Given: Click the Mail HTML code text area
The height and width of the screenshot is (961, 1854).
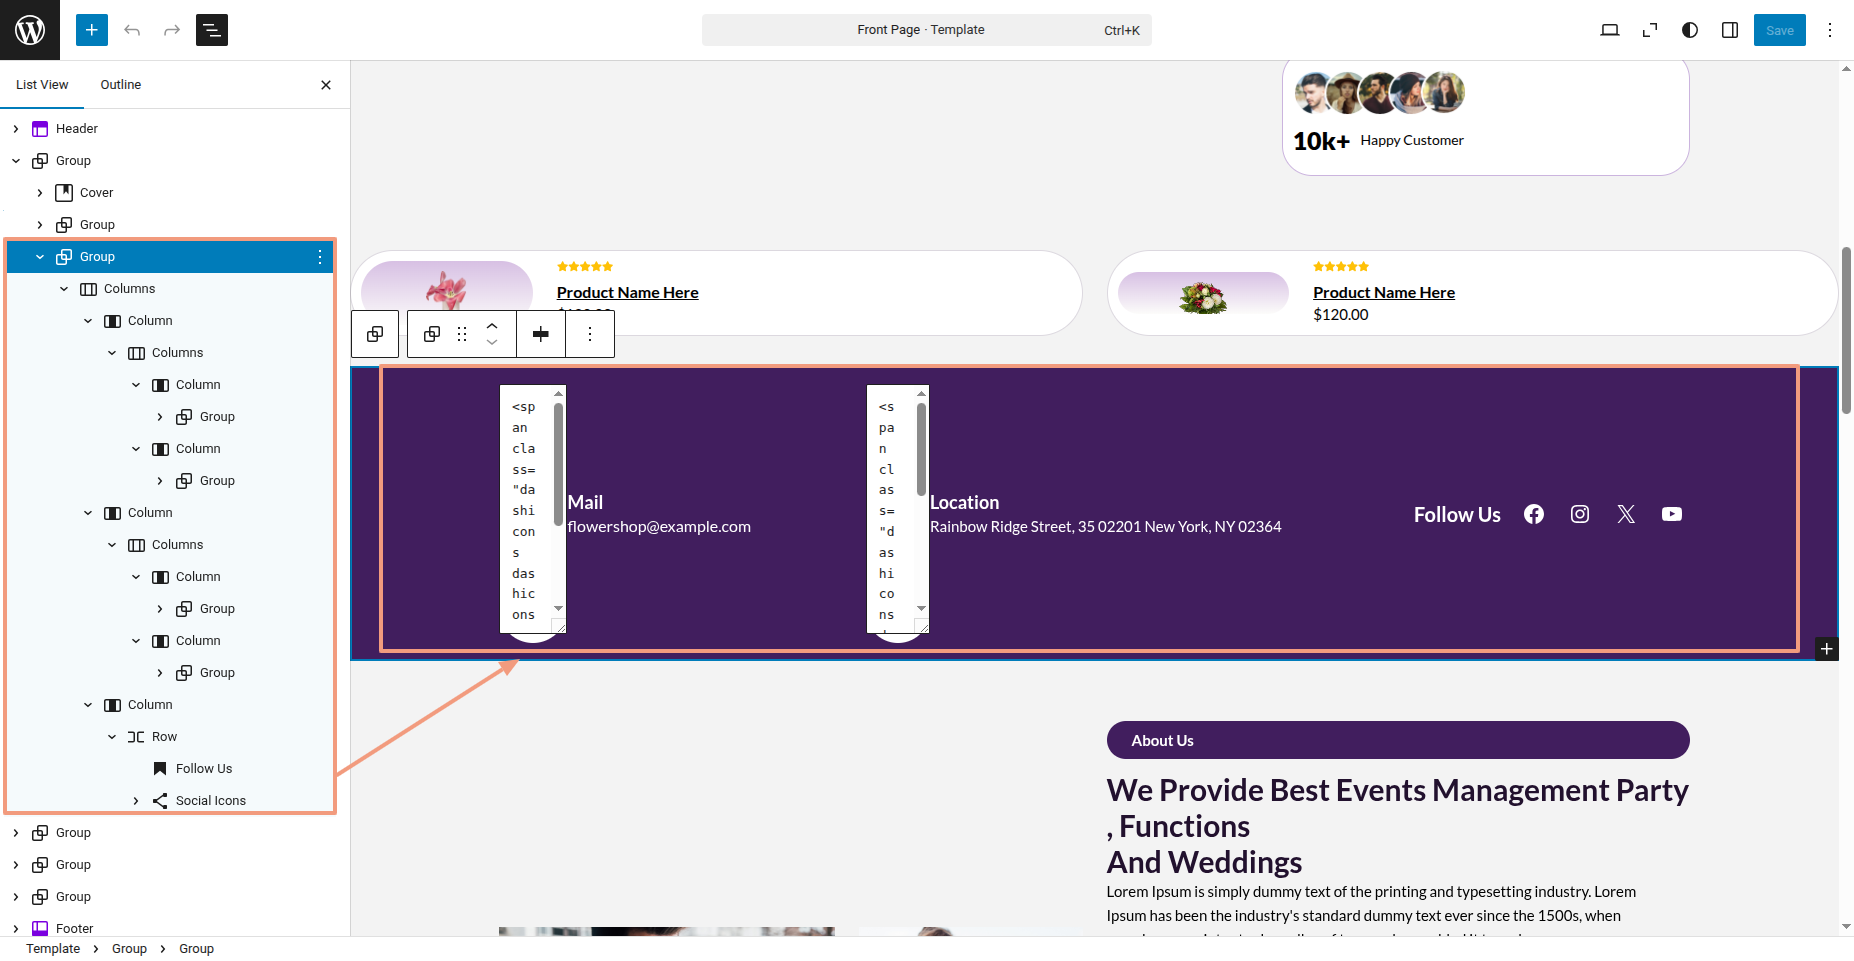Looking at the screenshot, I should 527,510.
